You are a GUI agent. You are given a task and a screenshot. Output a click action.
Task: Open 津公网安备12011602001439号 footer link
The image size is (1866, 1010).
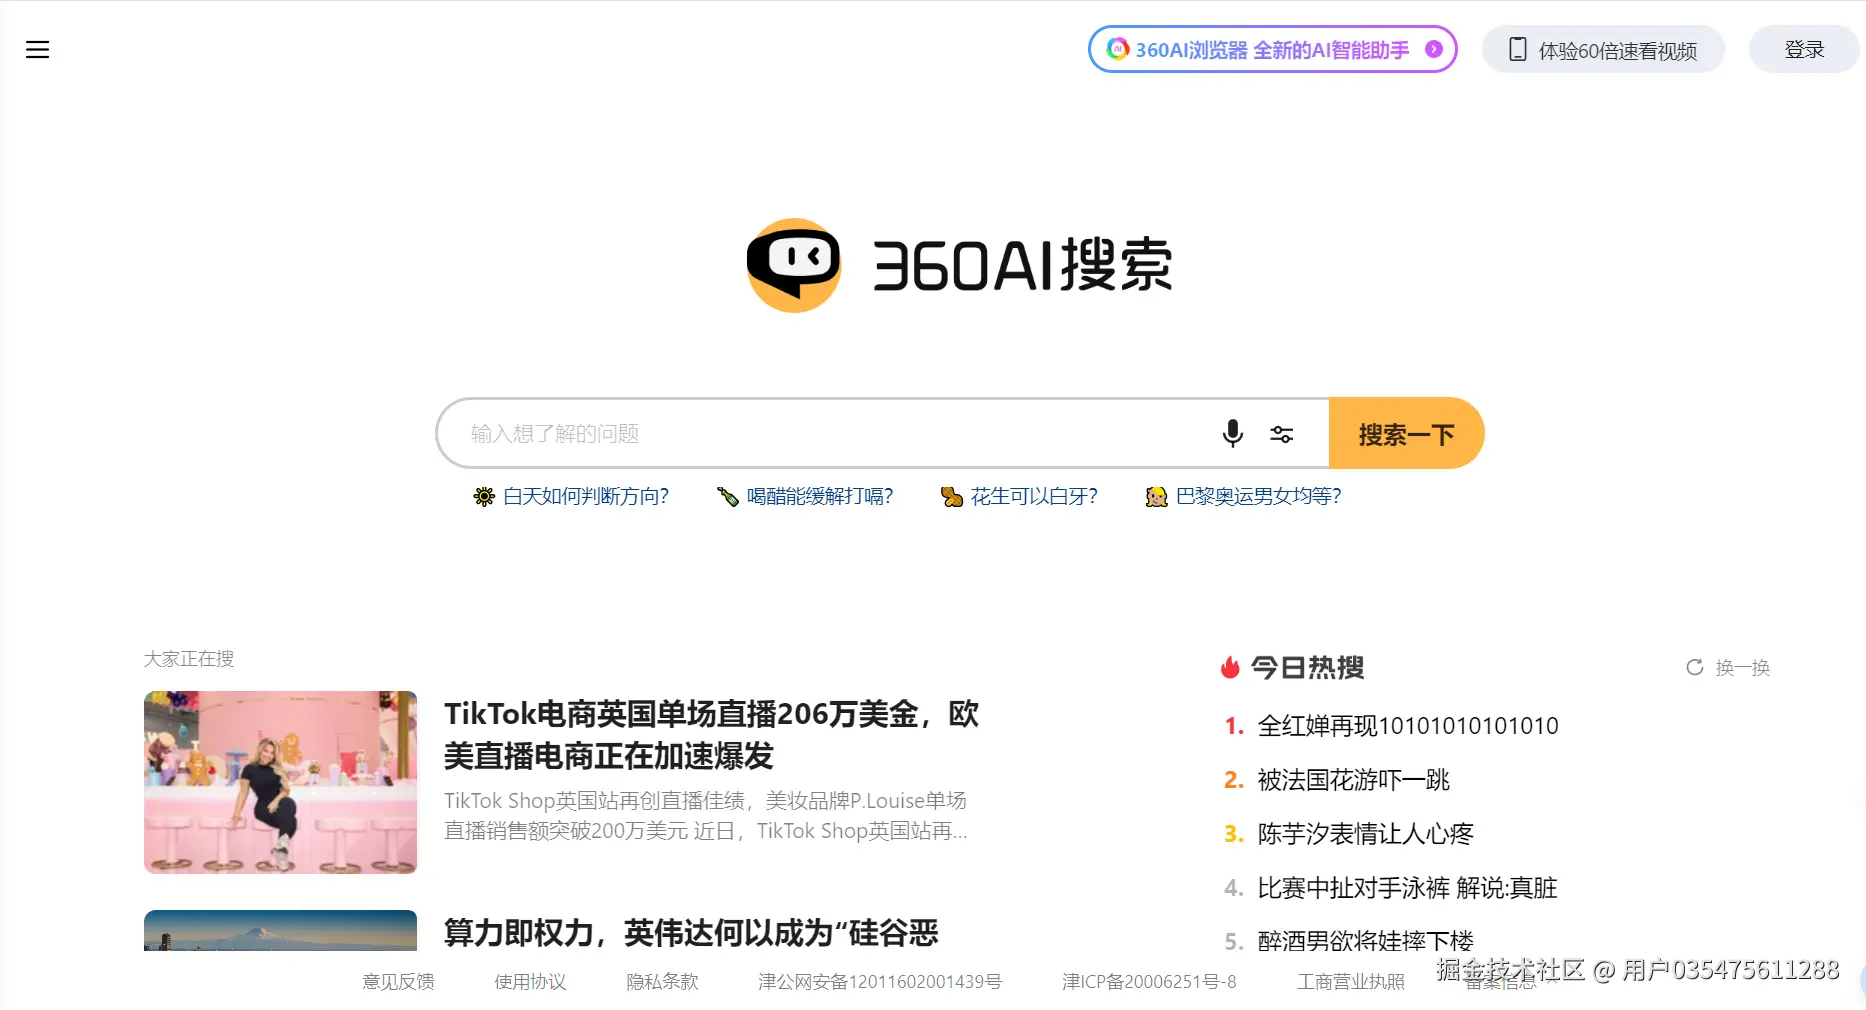[880, 982]
